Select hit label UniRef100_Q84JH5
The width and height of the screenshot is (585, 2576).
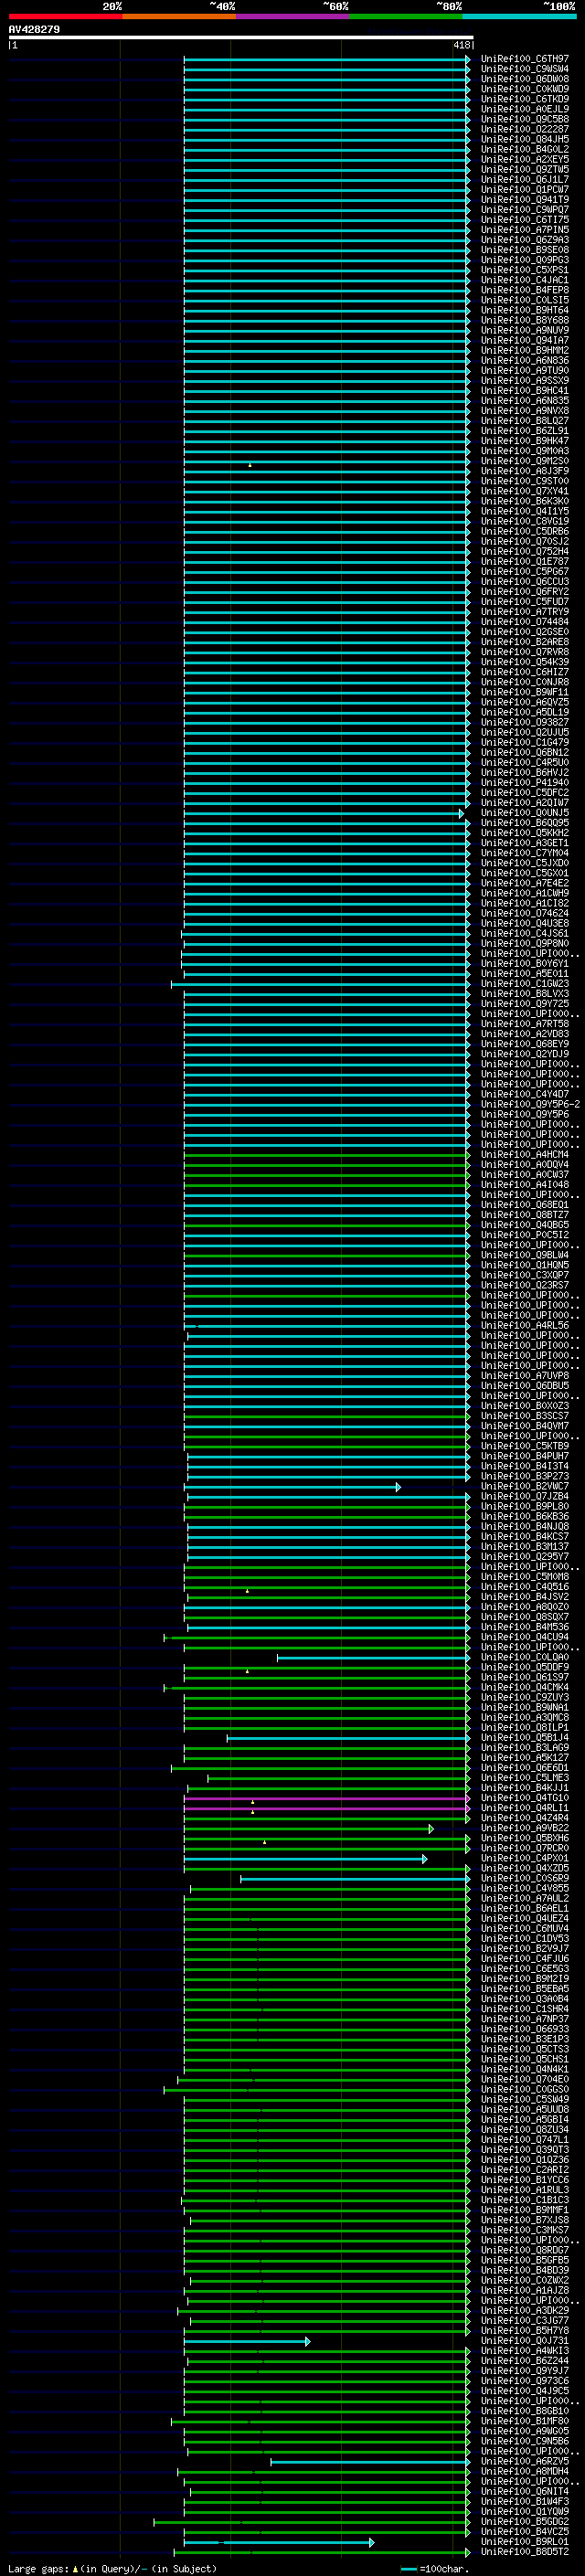(x=524, y=139)
